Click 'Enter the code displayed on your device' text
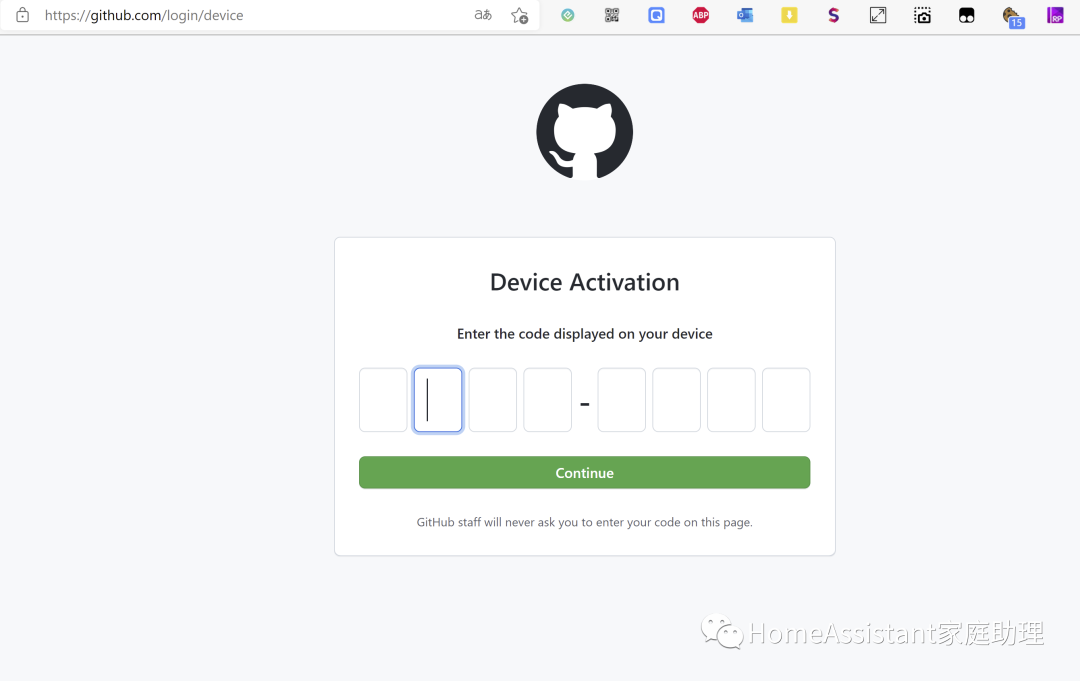Image resolution: width=1080 pixels, height=681 pixels. pos(585,334)
